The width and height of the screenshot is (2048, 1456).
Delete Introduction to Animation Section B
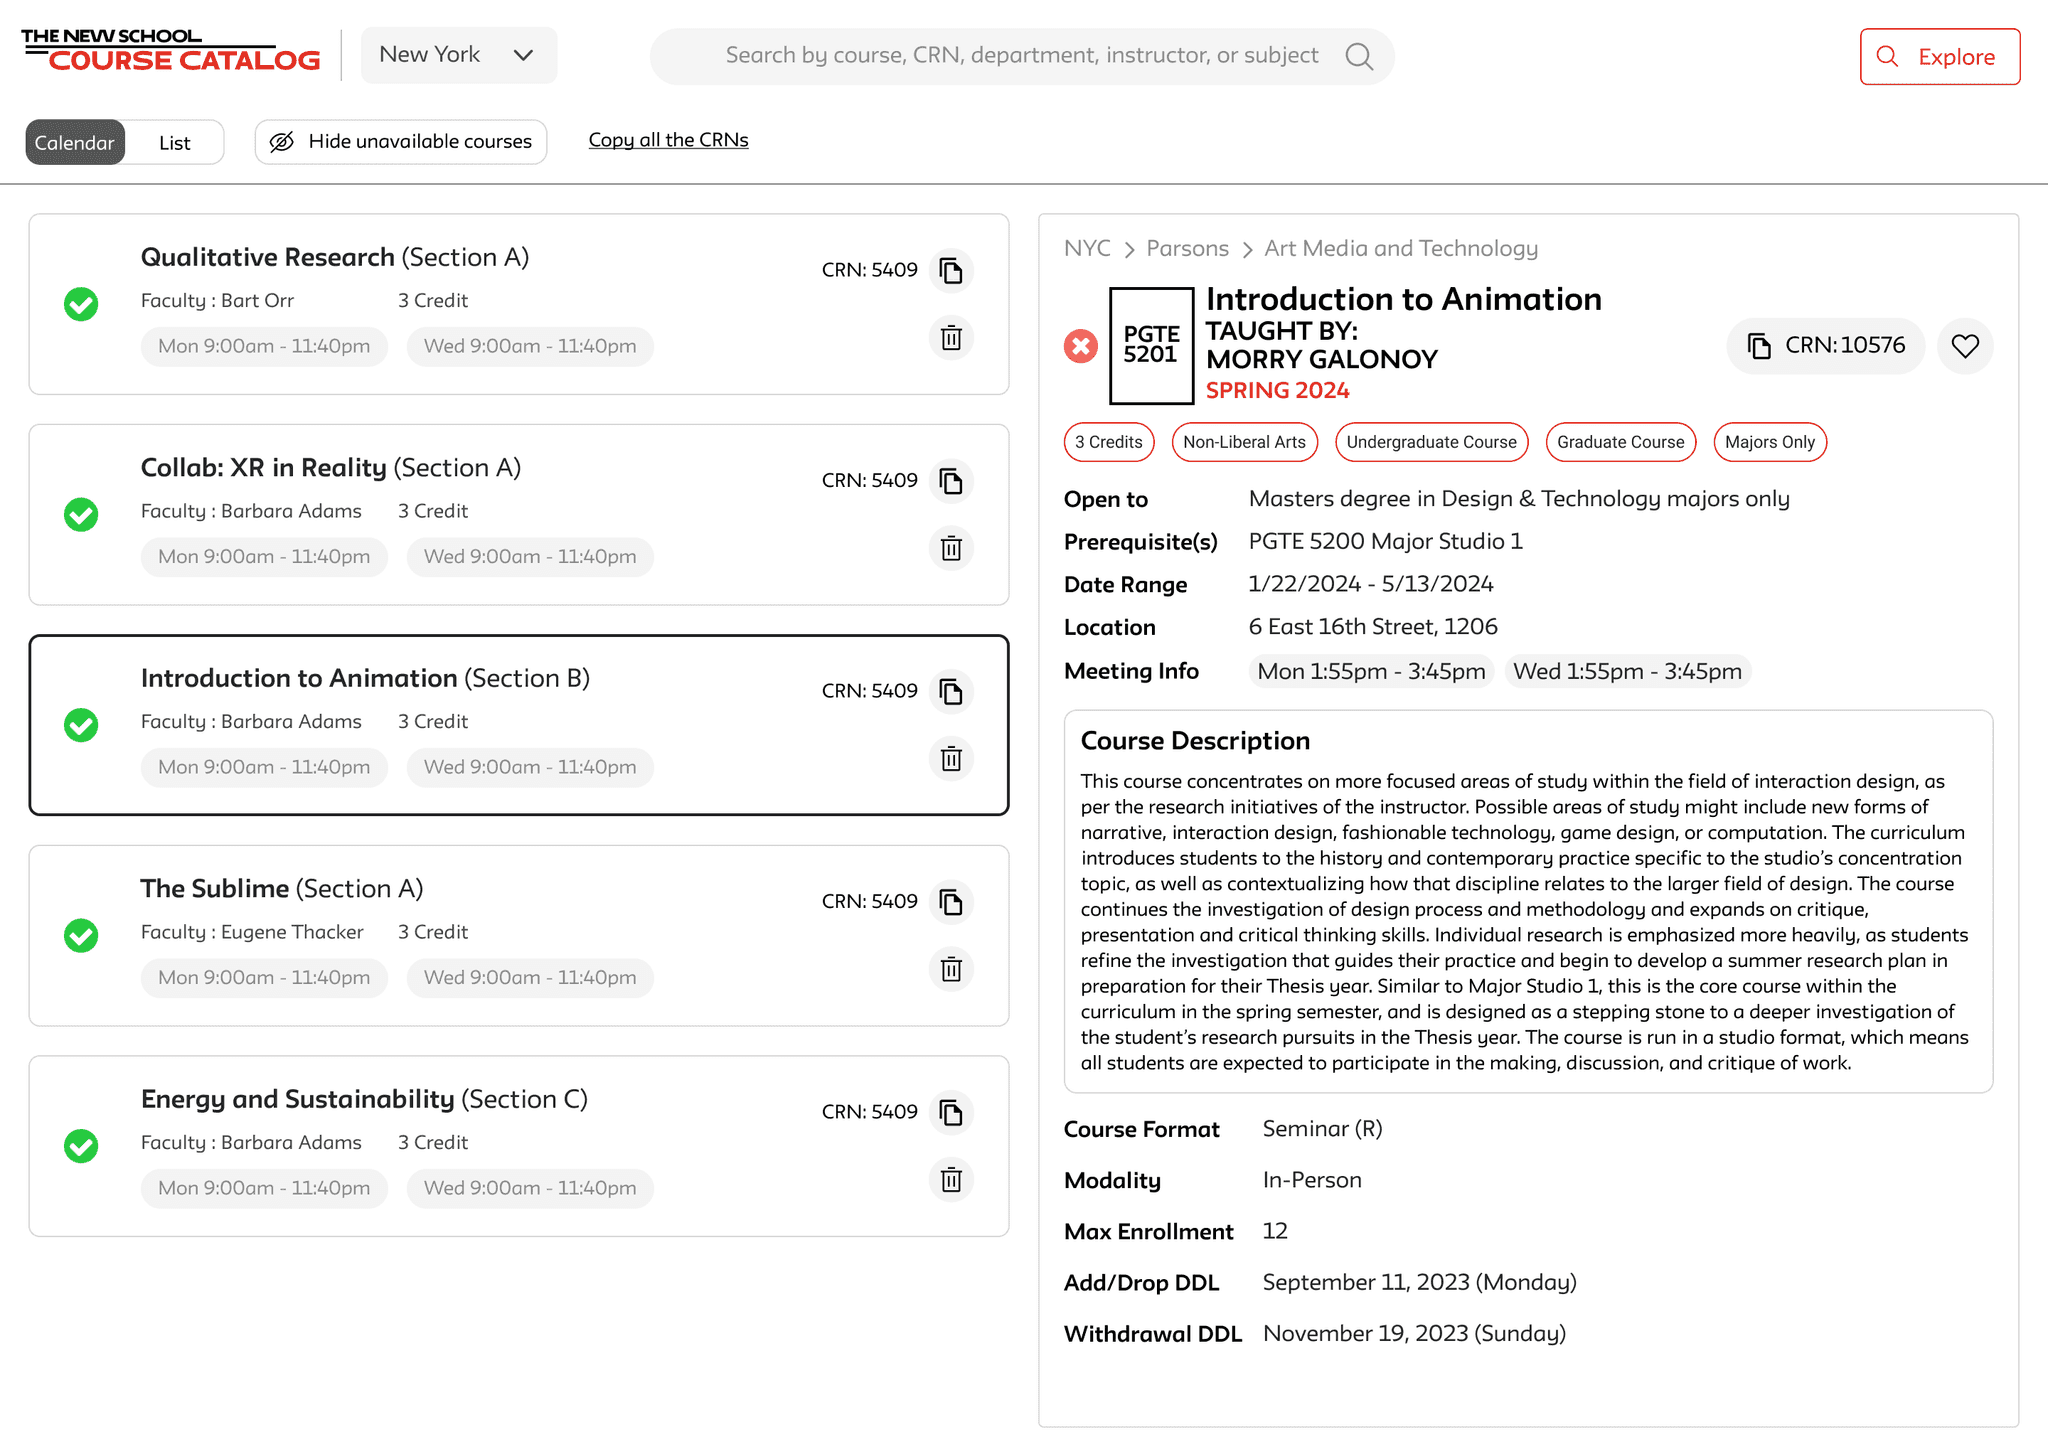pos(951,759)
